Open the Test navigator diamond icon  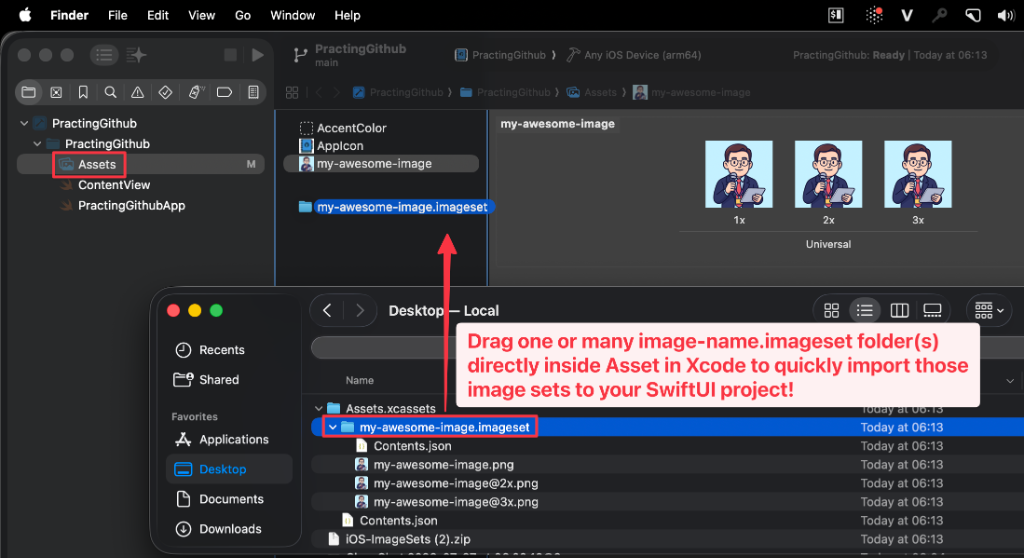click(x=165, y=92)
